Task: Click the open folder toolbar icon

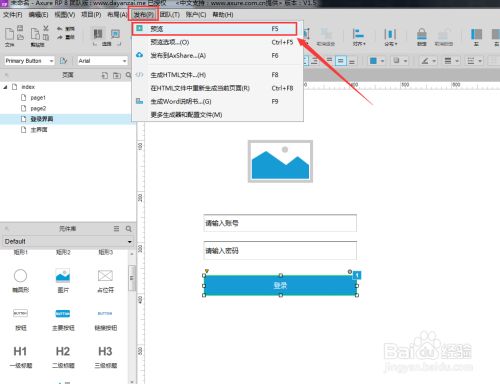Action: tap(20, 37)
